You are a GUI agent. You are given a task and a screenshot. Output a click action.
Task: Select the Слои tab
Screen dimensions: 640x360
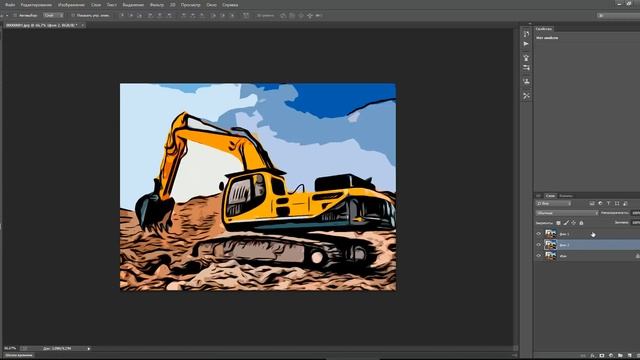[551, 196]
